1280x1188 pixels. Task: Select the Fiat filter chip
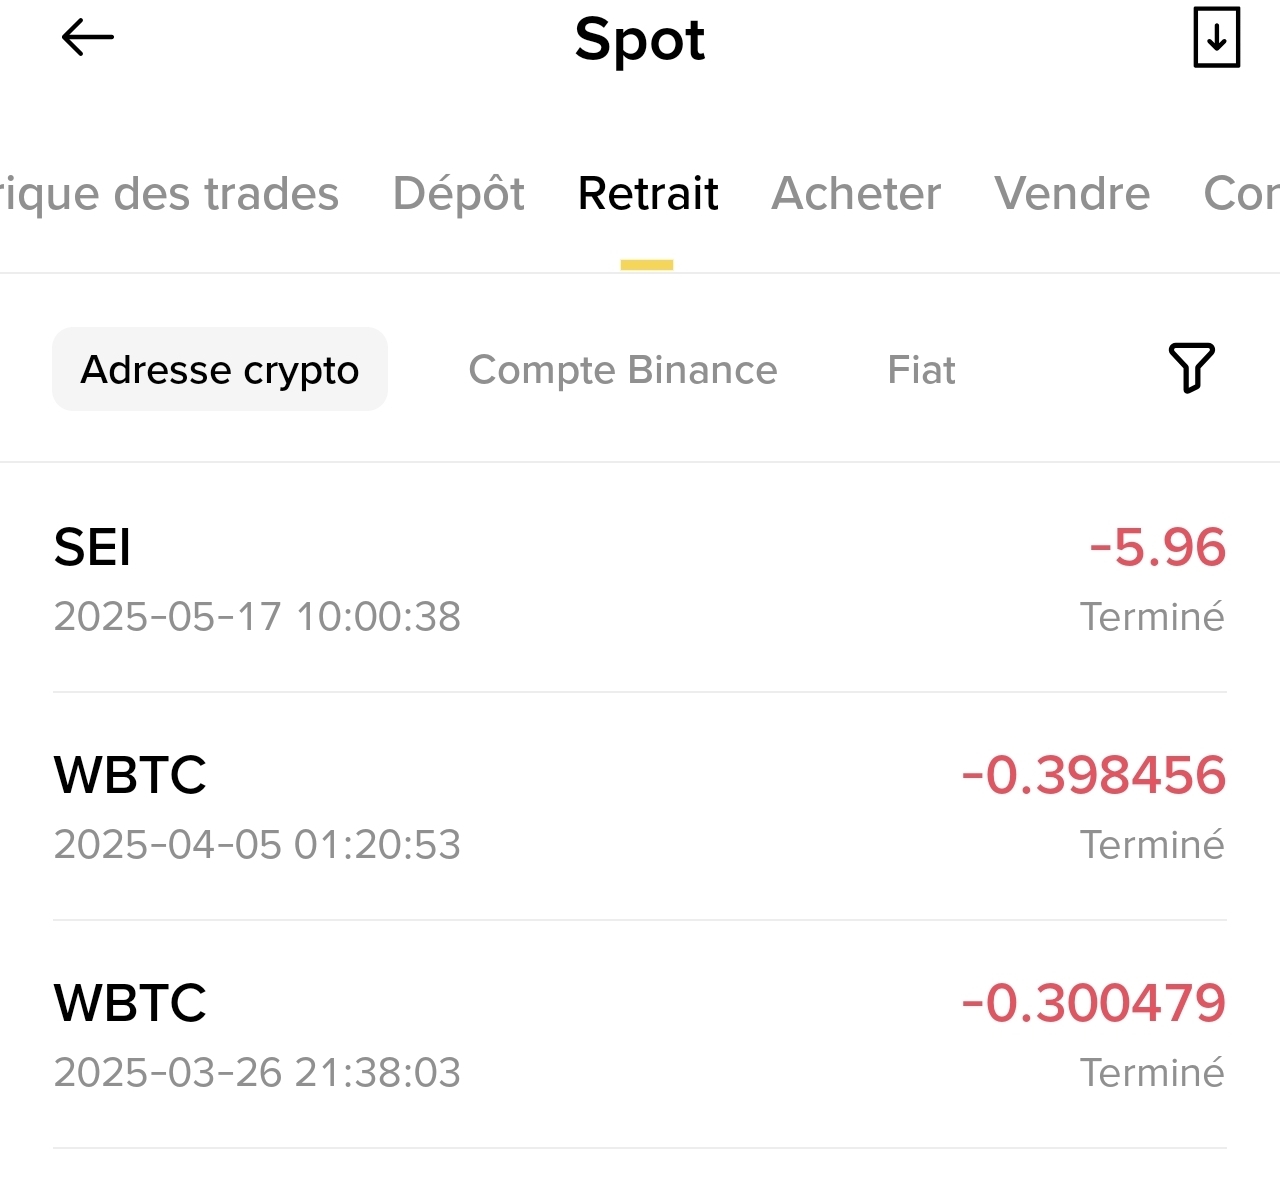pyautogui.click(x=920, y=369)
